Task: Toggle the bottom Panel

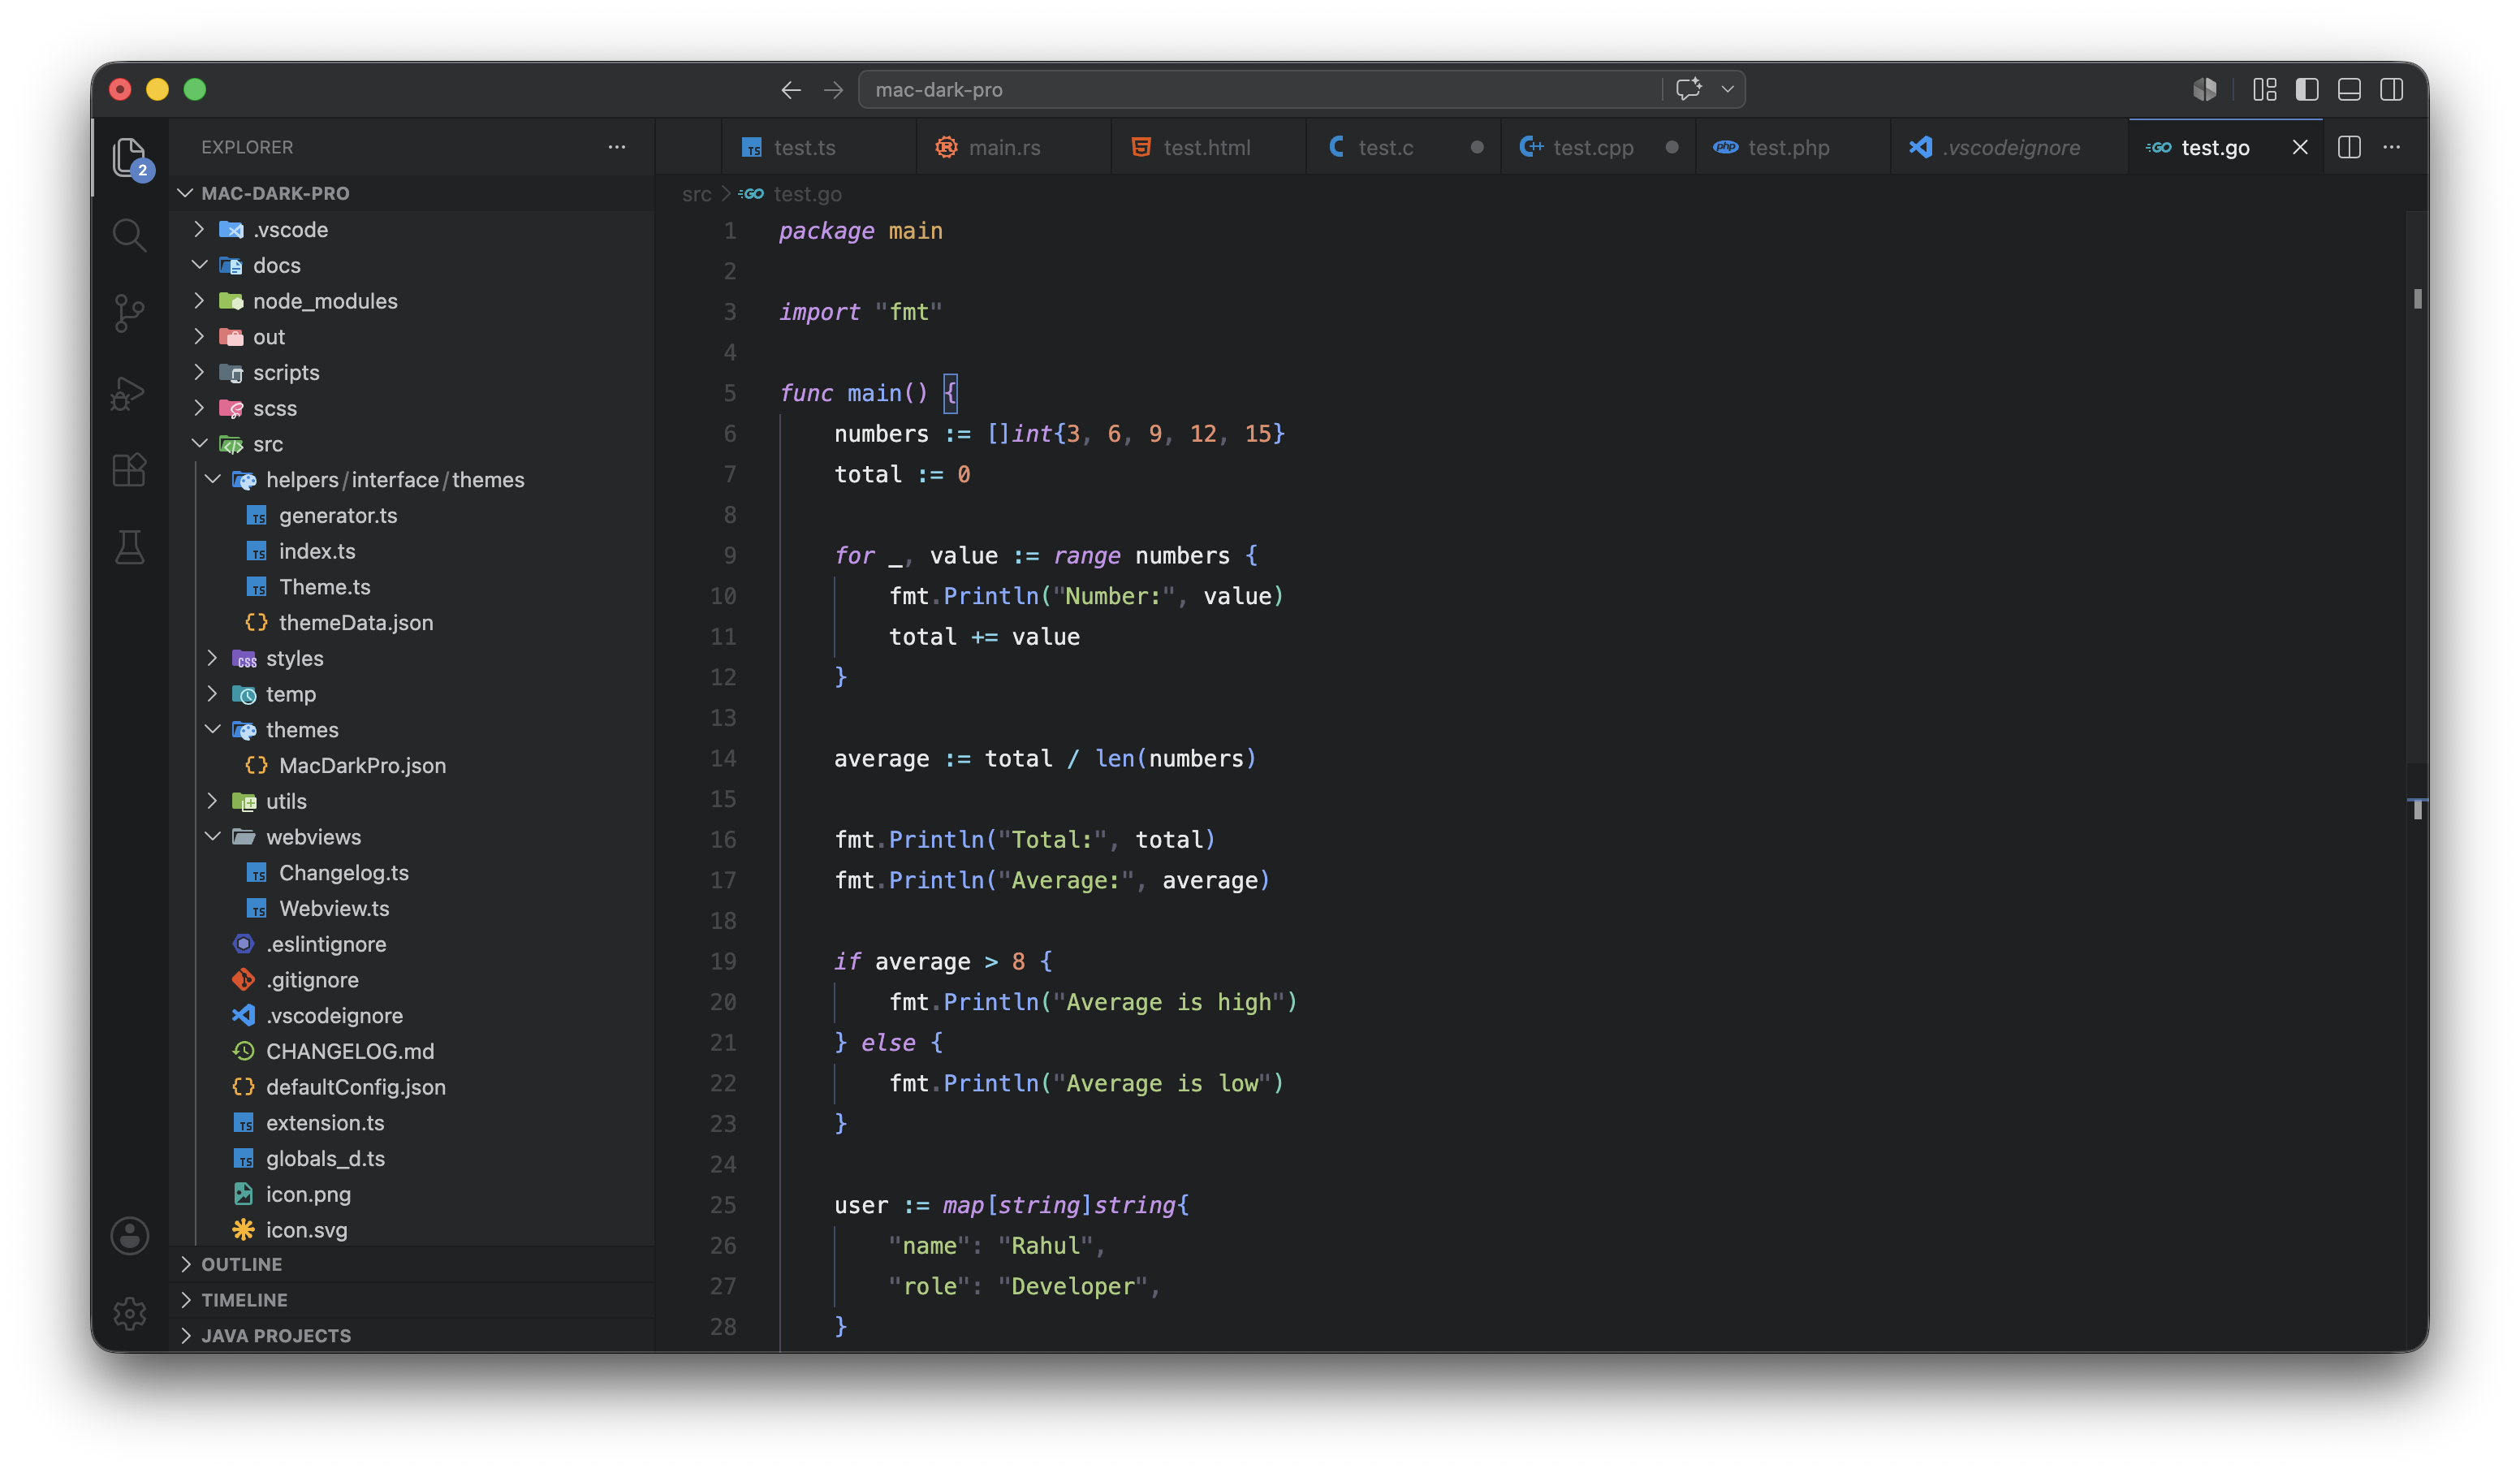Action: pos(2349,90)
